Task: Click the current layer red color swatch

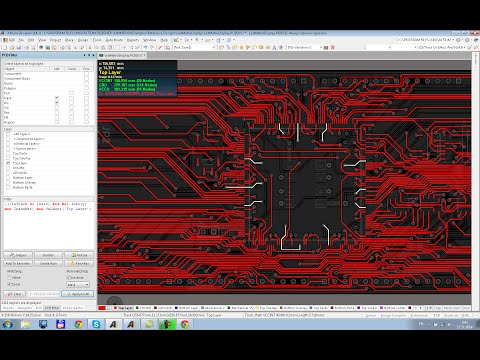Action: point(102,308)
